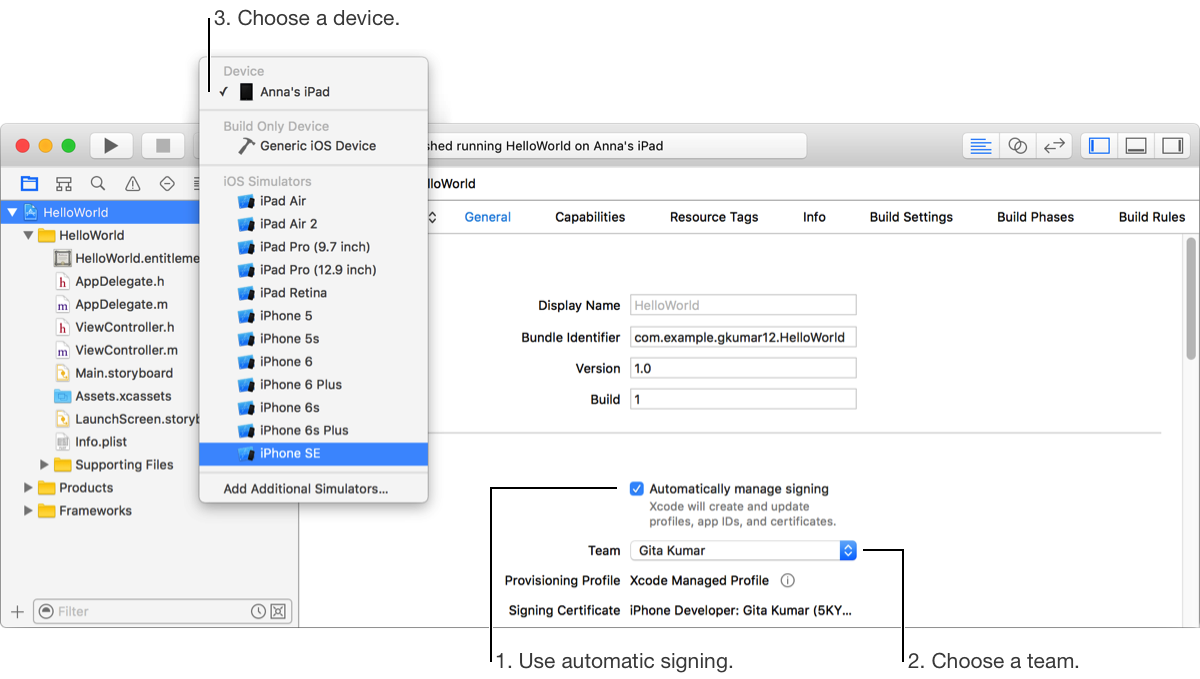Switch to the Info tab

pyautogui.click(x=814, y=217)
